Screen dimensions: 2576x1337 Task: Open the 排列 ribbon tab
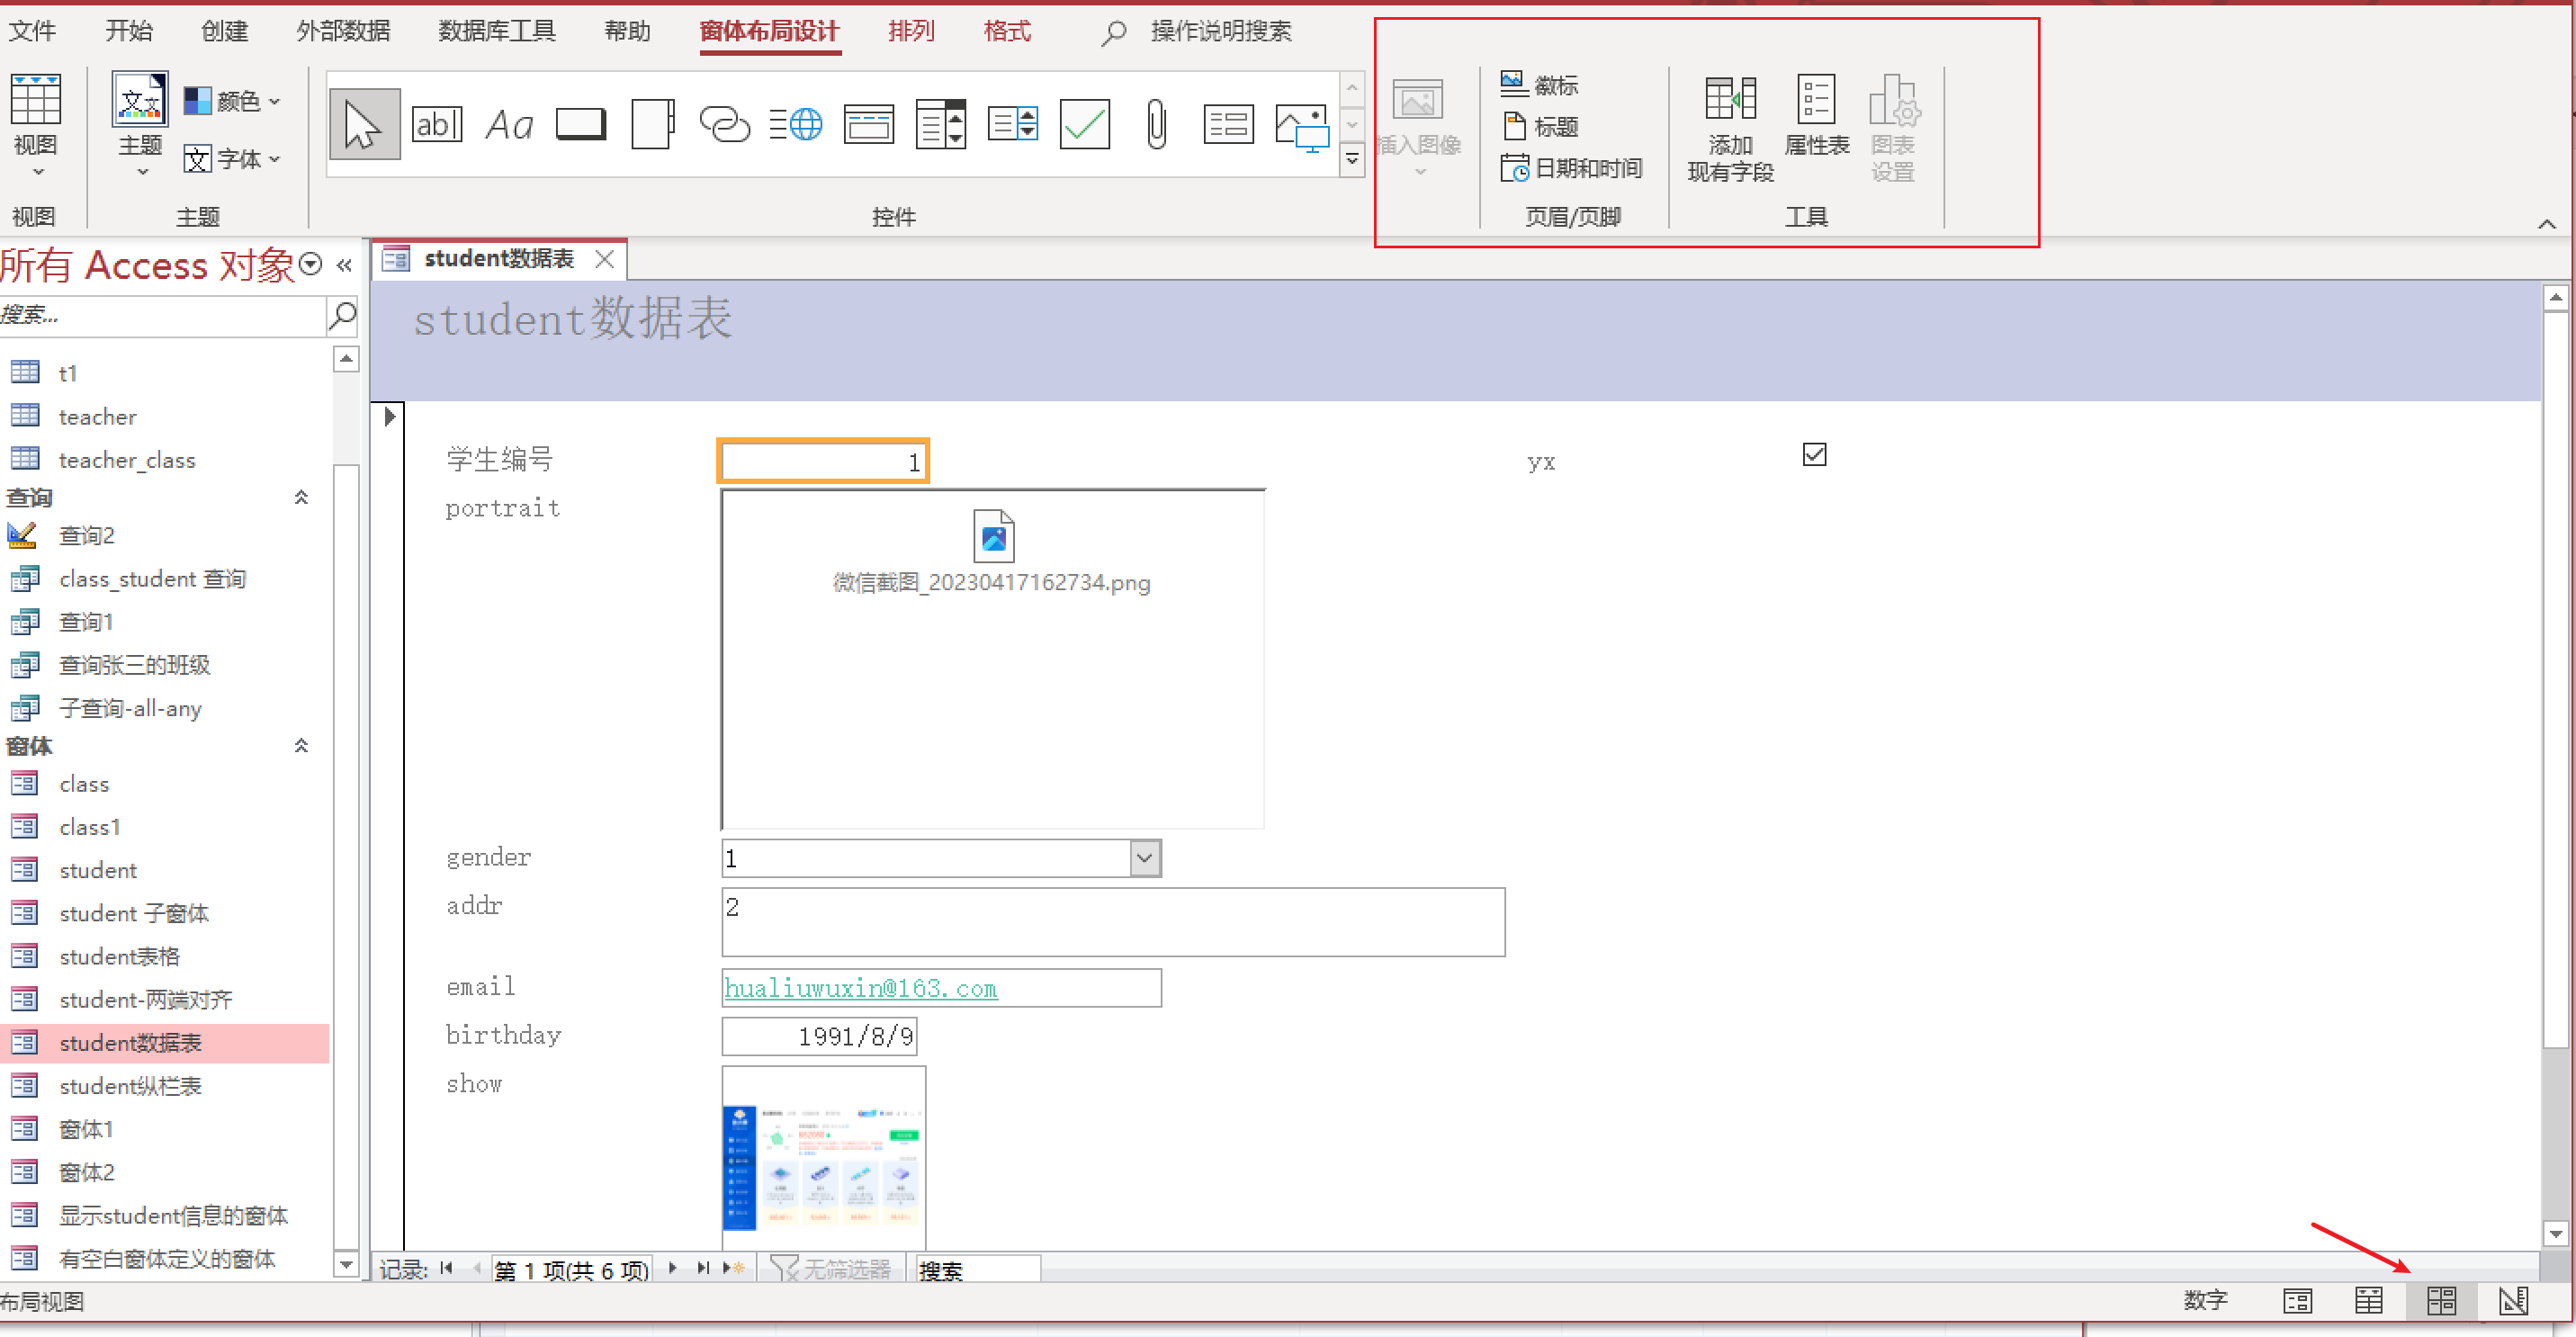[910, 31]
